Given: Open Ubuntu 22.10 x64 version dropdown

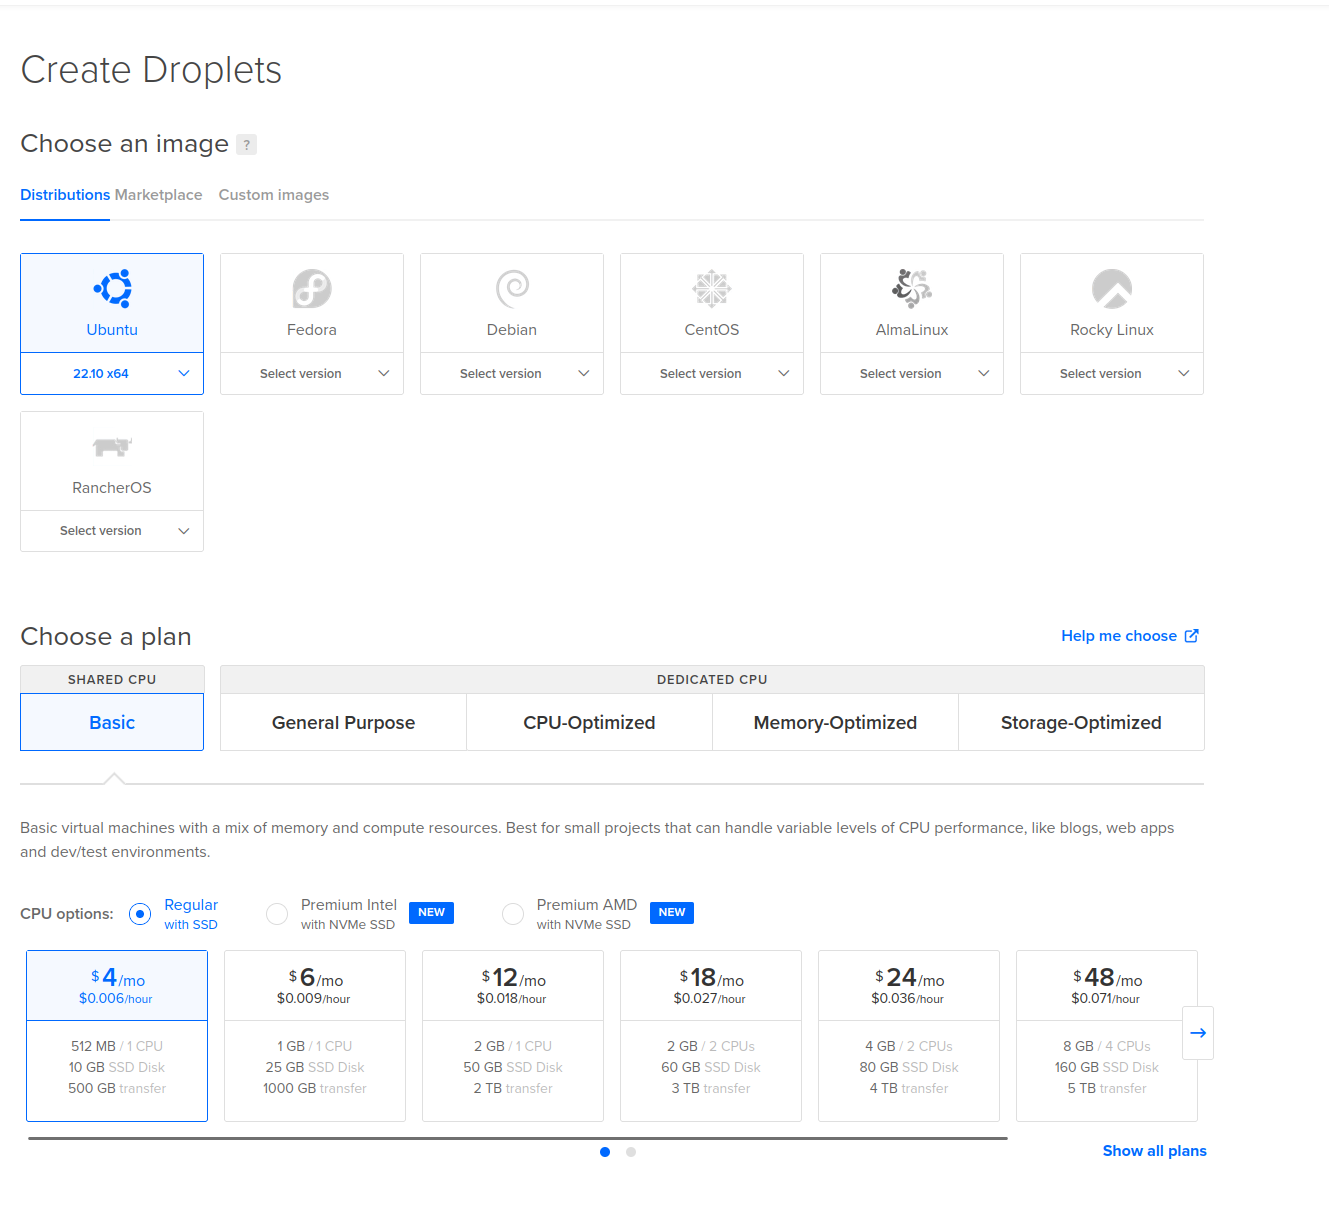Looking at the screenshot, I should (x=112, y=374).
